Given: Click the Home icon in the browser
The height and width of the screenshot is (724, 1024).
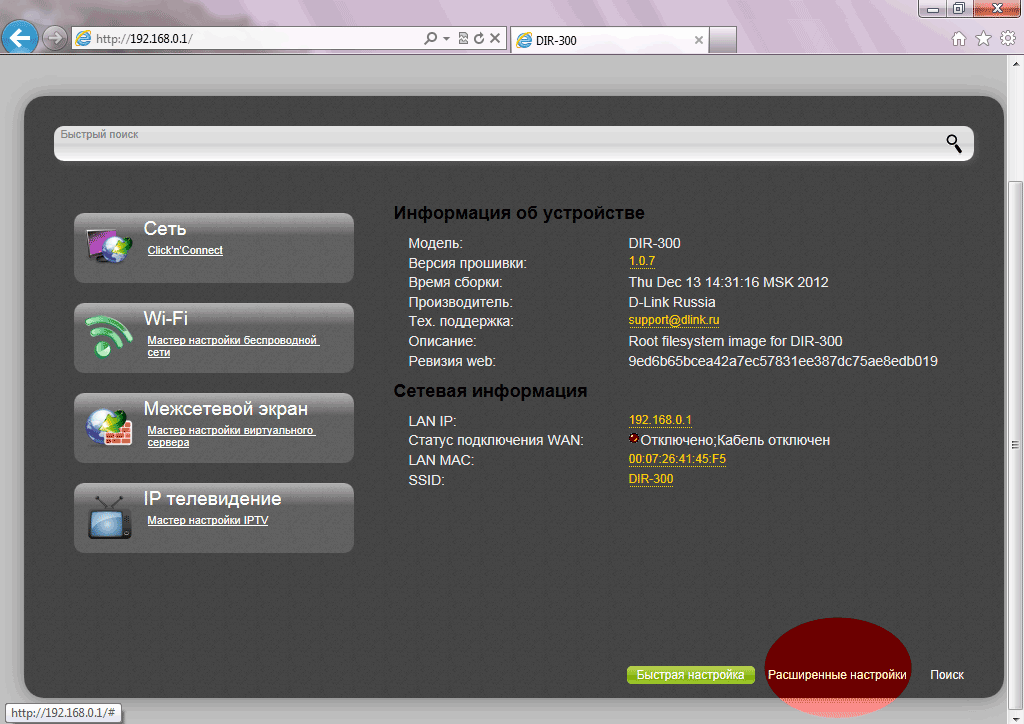Looking at the screenshot, I should pos(959,39).
